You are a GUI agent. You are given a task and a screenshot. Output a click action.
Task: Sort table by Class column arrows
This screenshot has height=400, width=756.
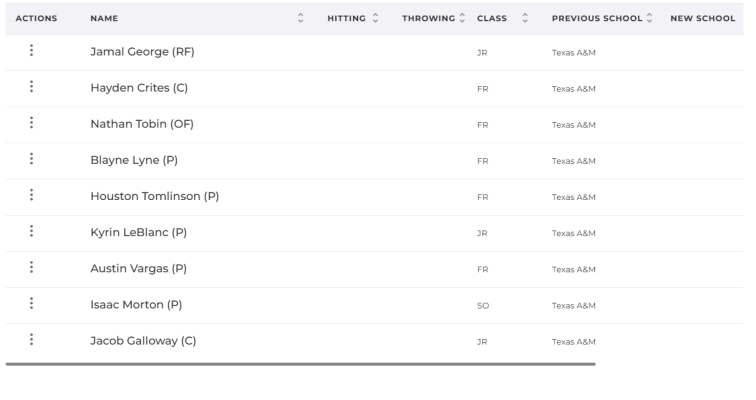(525, 18)
